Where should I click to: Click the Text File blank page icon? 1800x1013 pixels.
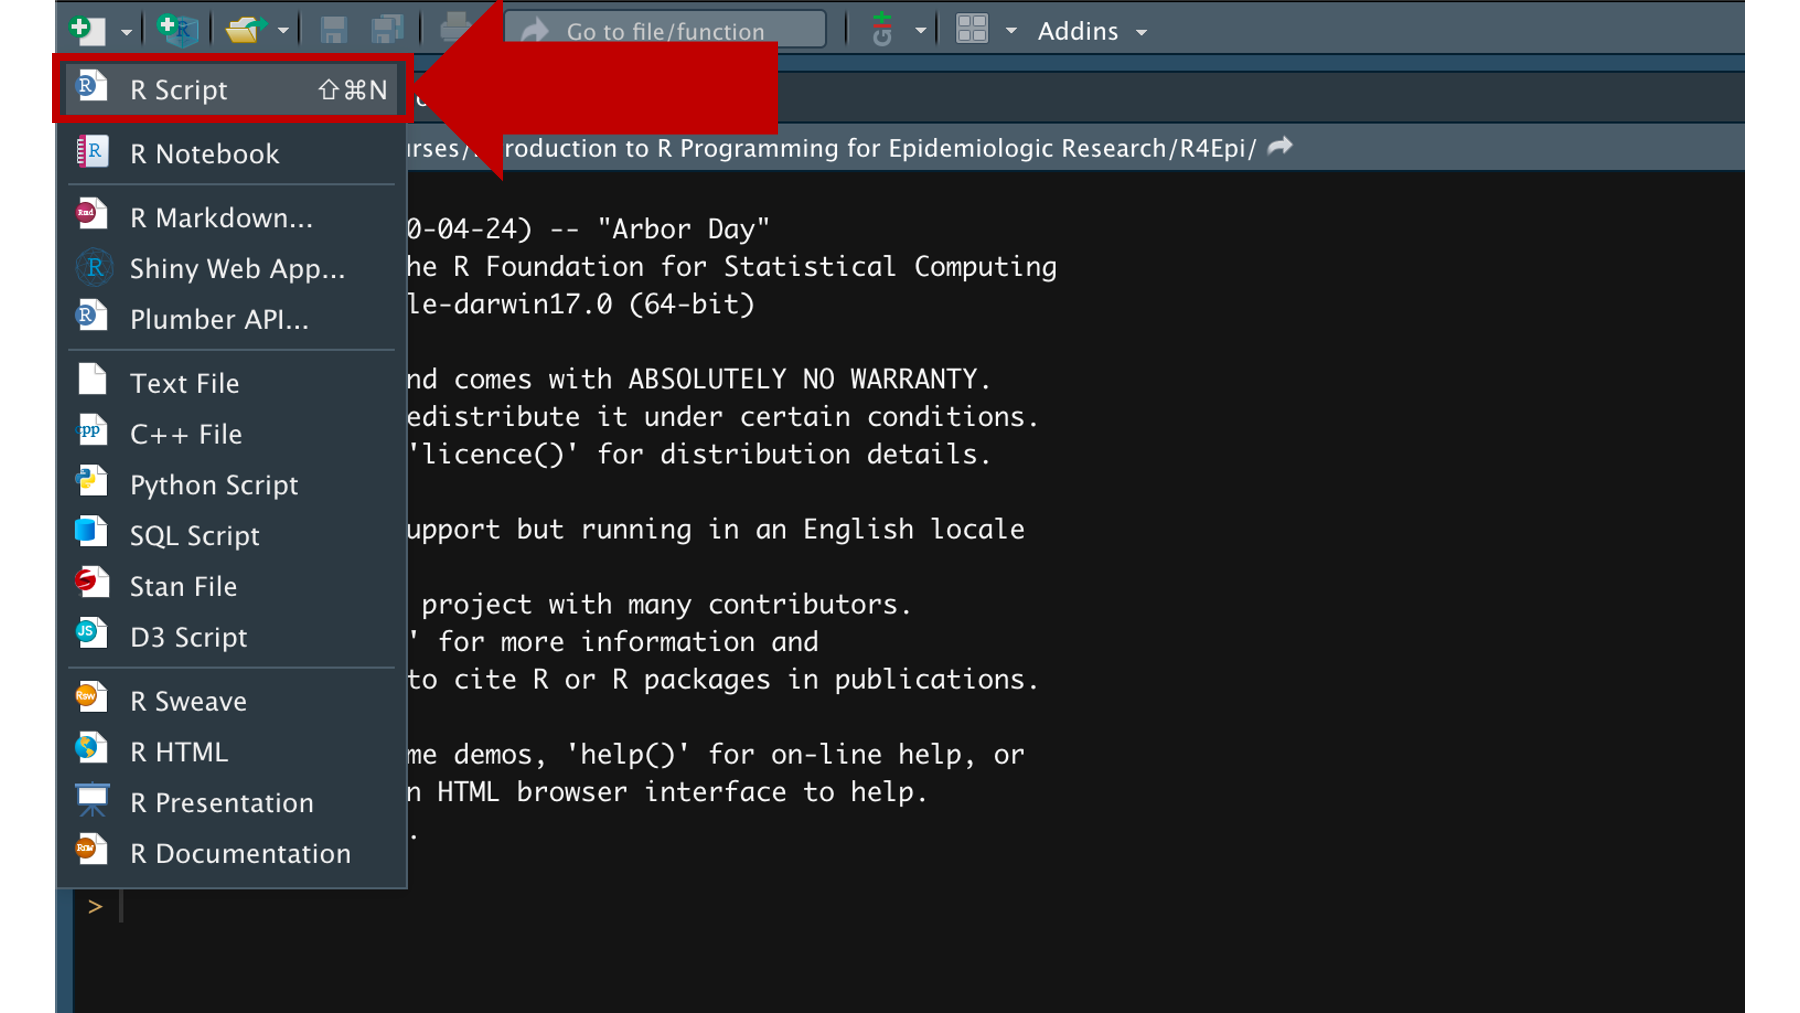pos(92,379)
